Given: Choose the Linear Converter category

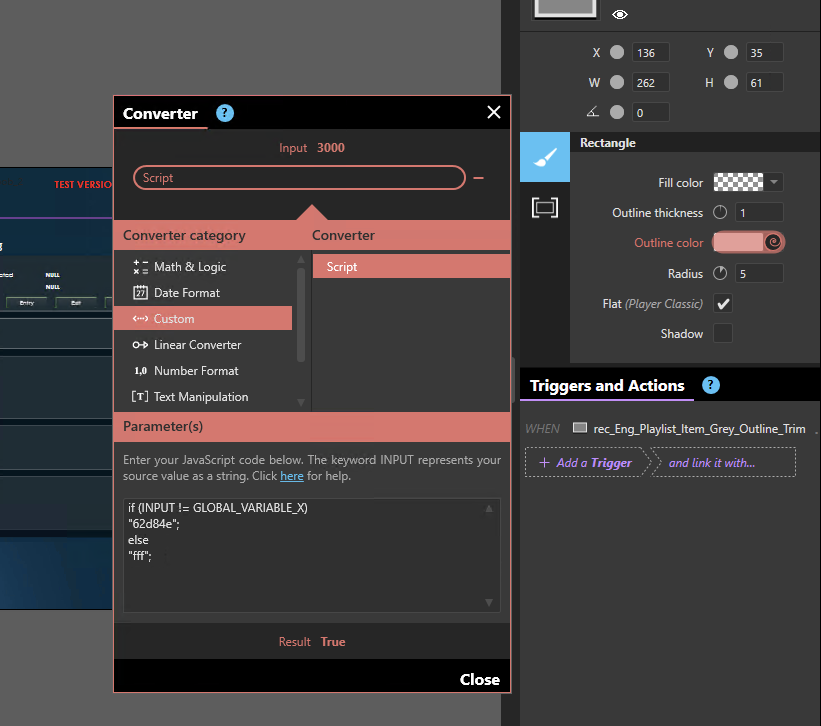Looking at the screenshot, I should (197, 345).
